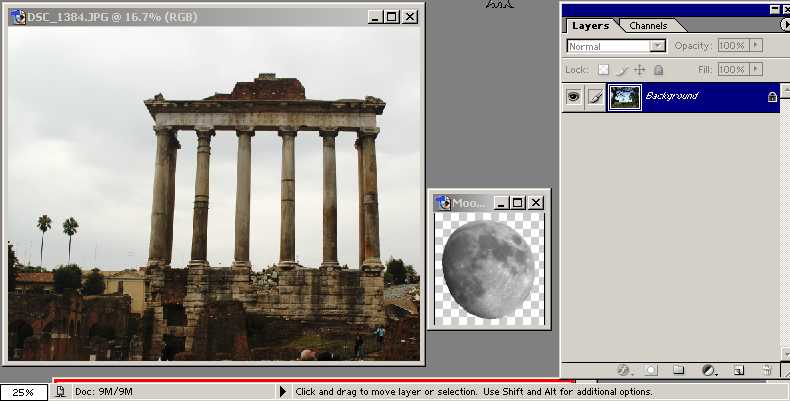The height and width of the screenshot is (401, 790).
Task: Create a new layer using bottom icon
Action: [738, 370]
